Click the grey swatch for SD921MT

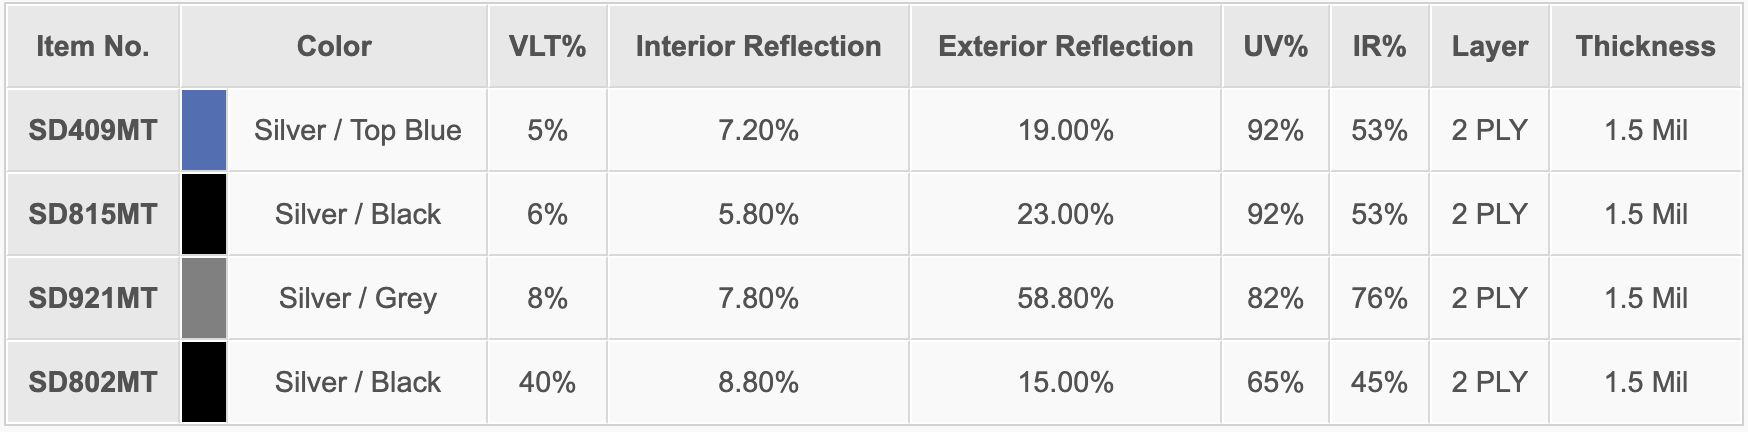[204, 298]
